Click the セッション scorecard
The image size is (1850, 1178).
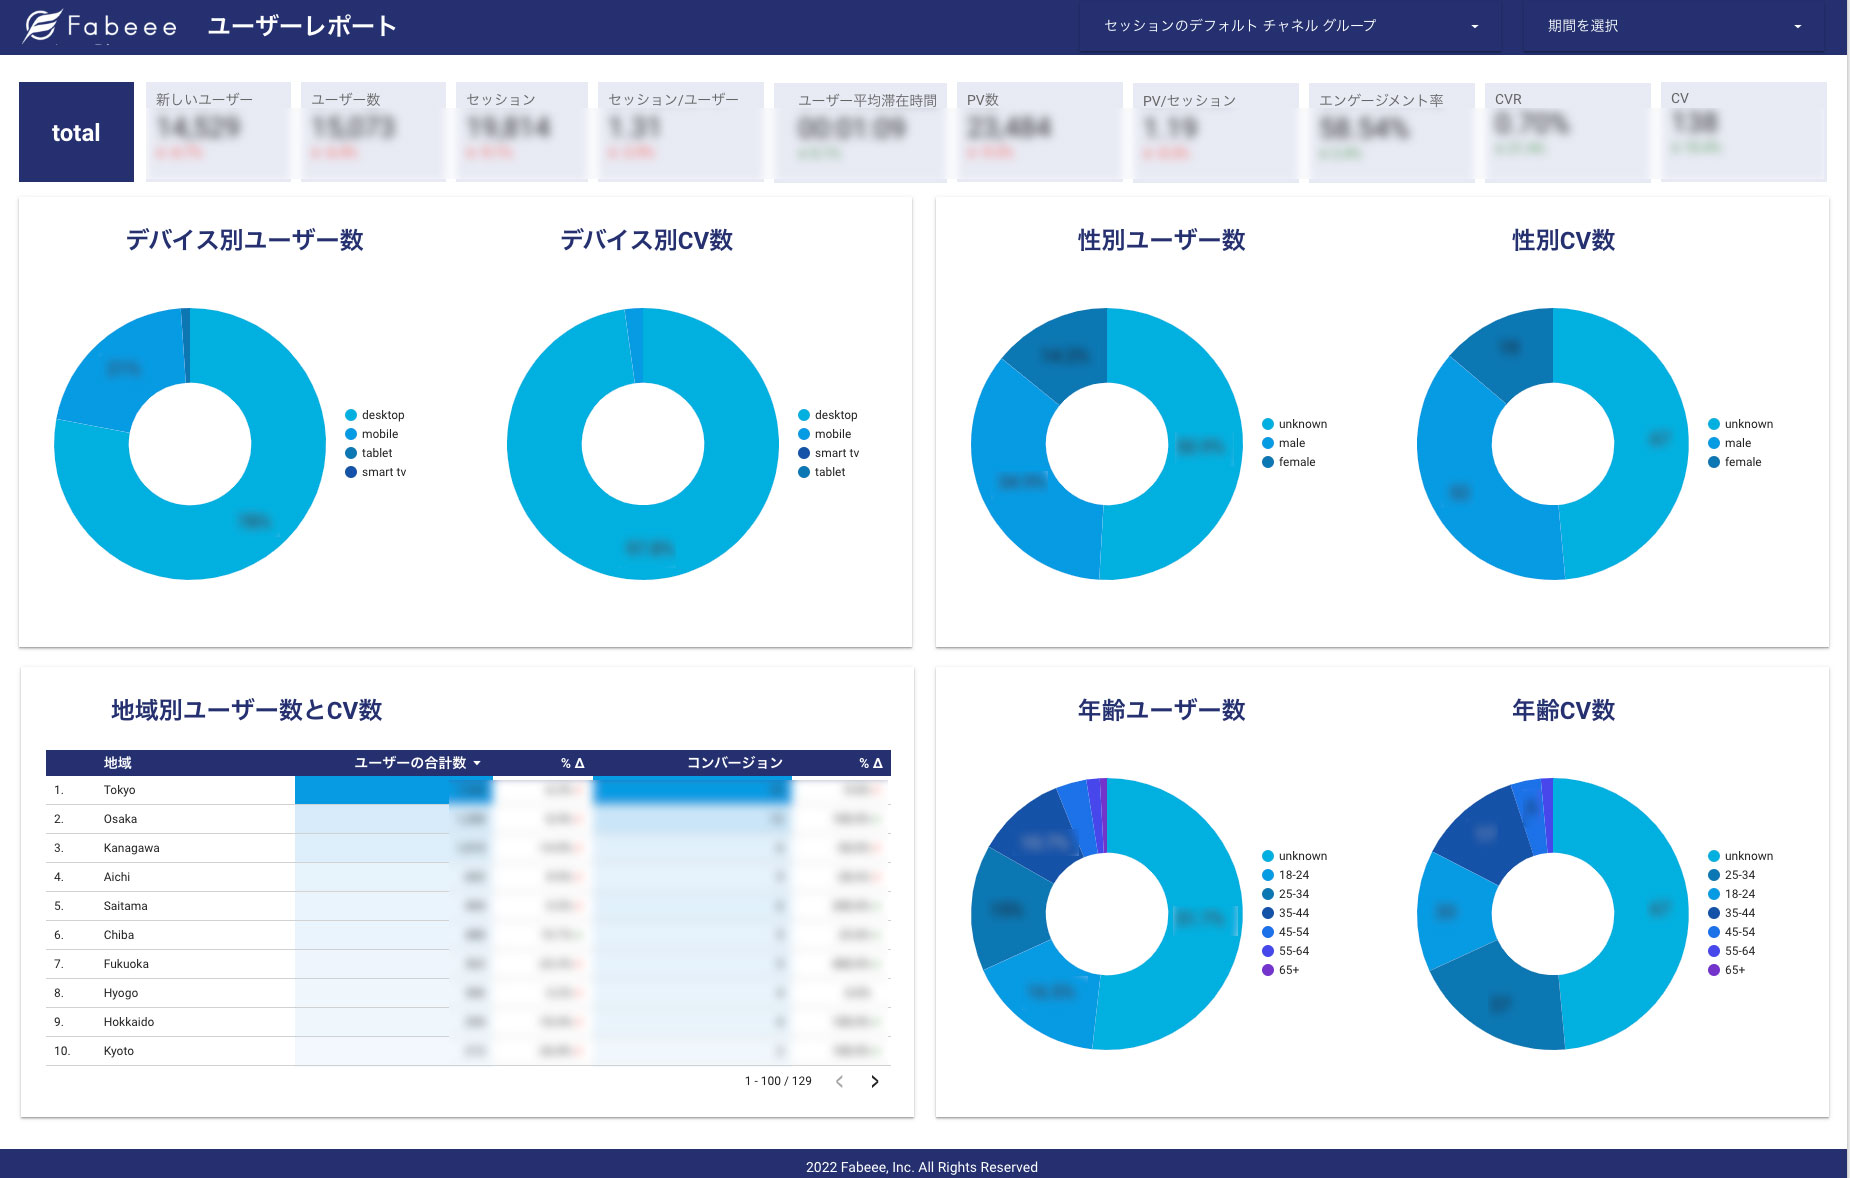click(522, 132)
